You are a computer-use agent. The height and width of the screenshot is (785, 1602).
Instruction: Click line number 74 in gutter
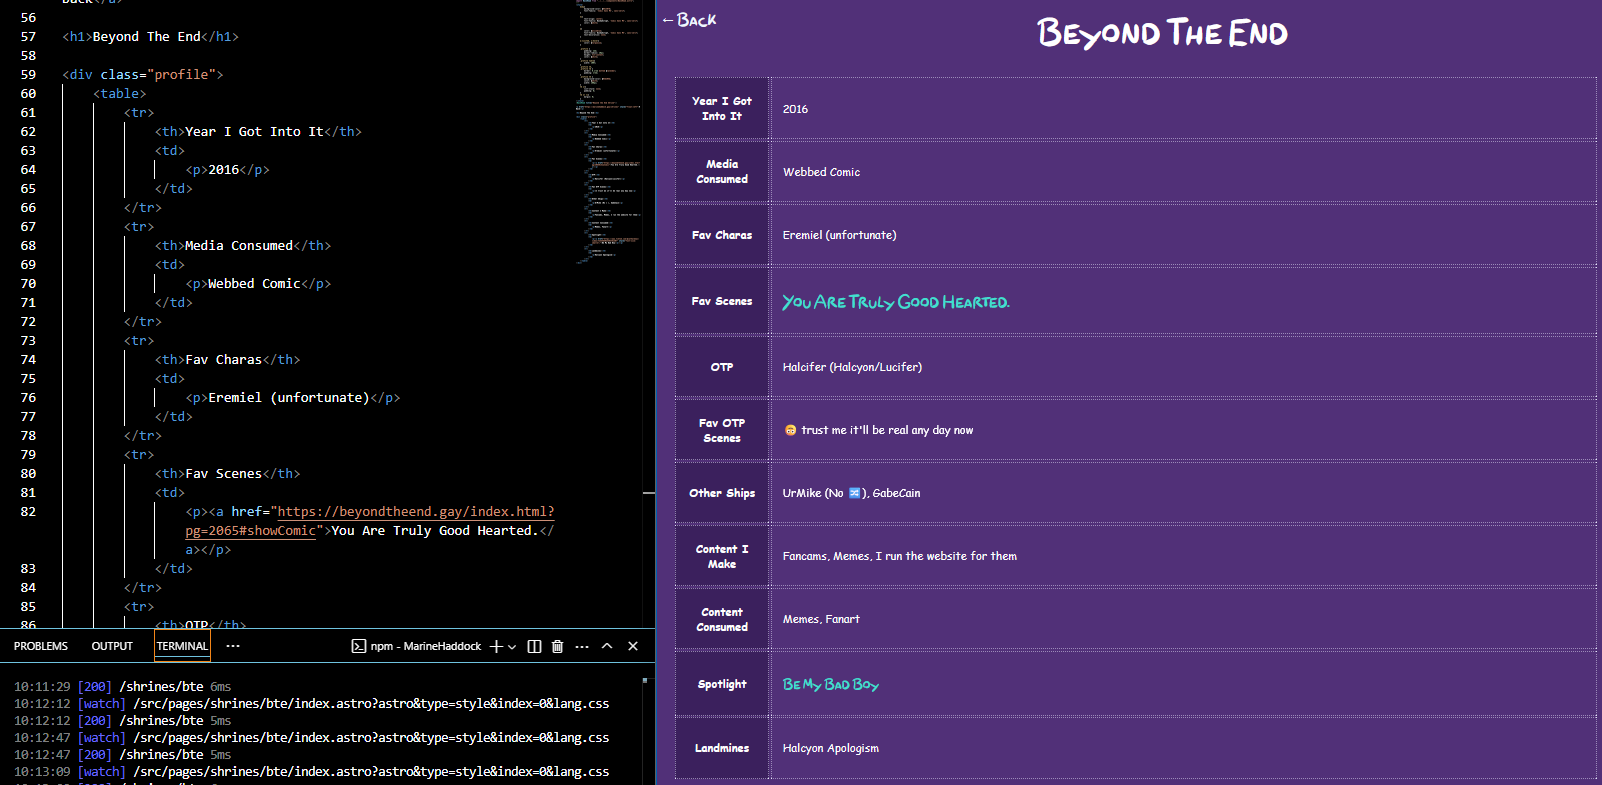pos(28,360)
